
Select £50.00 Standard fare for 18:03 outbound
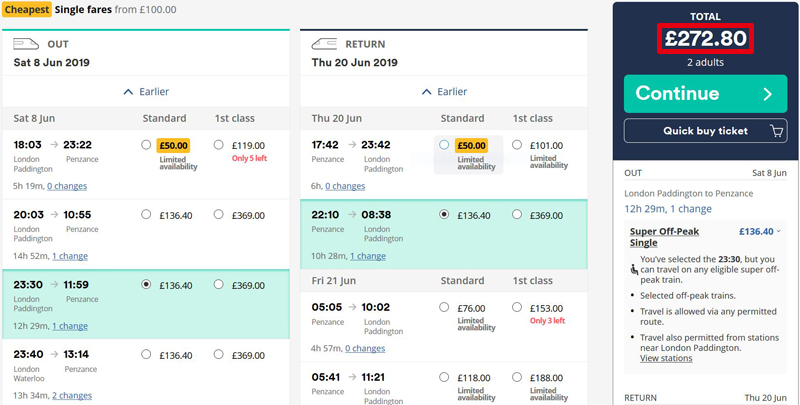pos(146,145)
